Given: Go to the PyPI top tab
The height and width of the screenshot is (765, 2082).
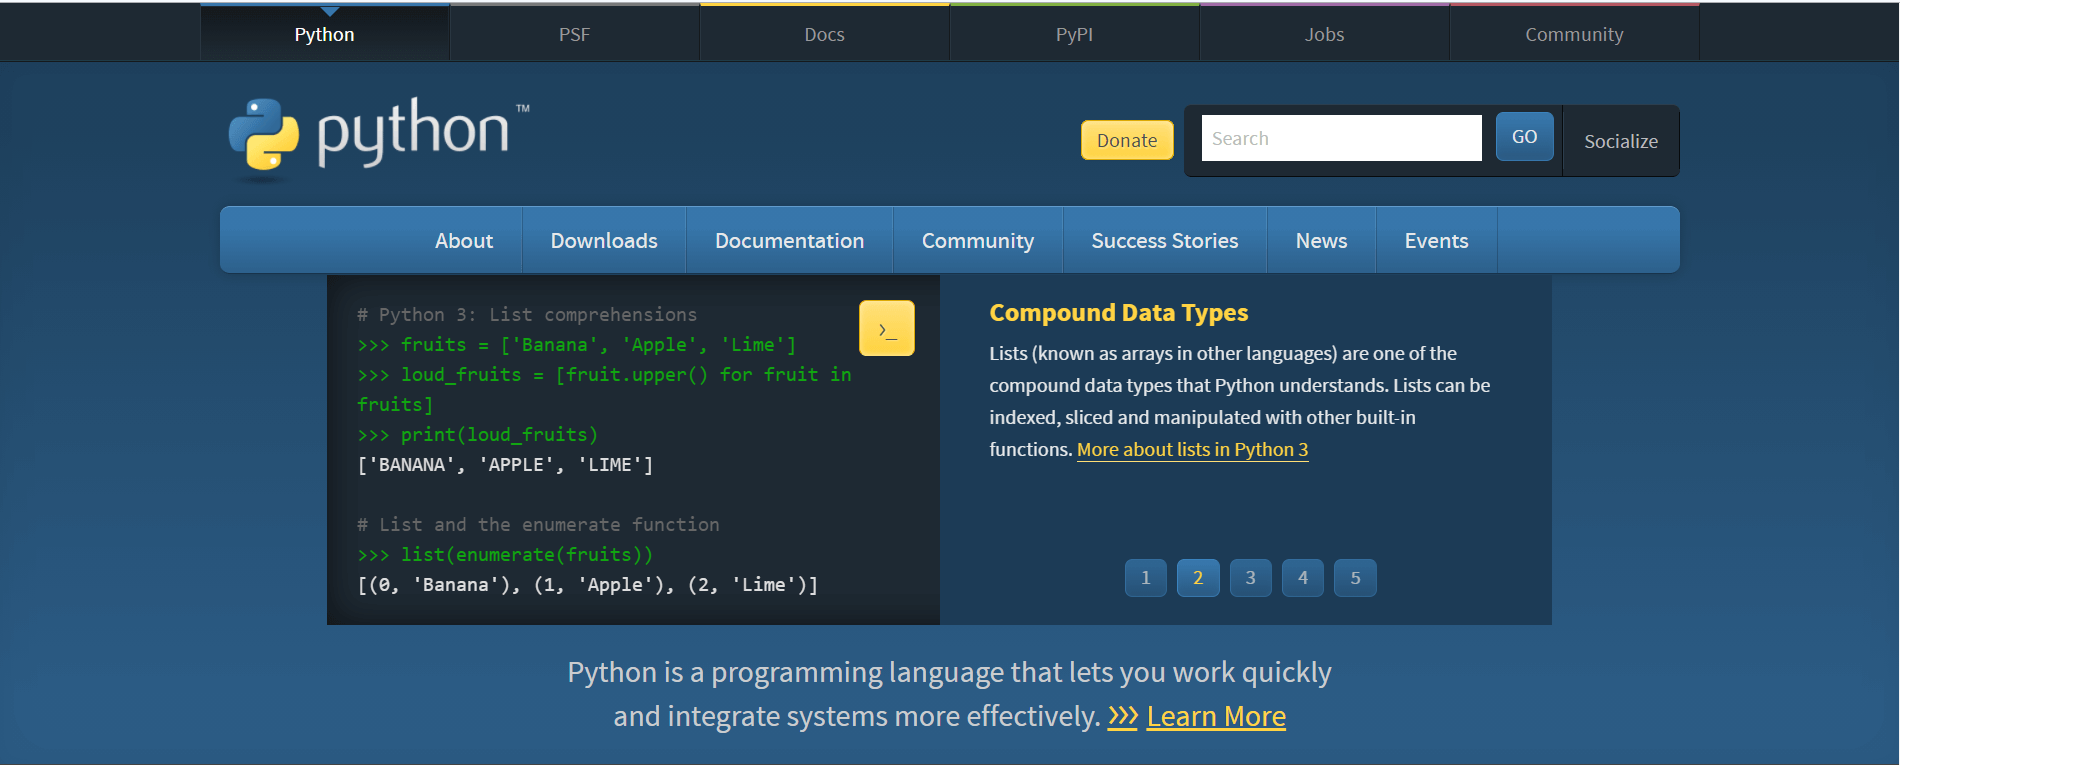Looking at the screenshot, I should pyautogui.click(x=1075, y=34).
